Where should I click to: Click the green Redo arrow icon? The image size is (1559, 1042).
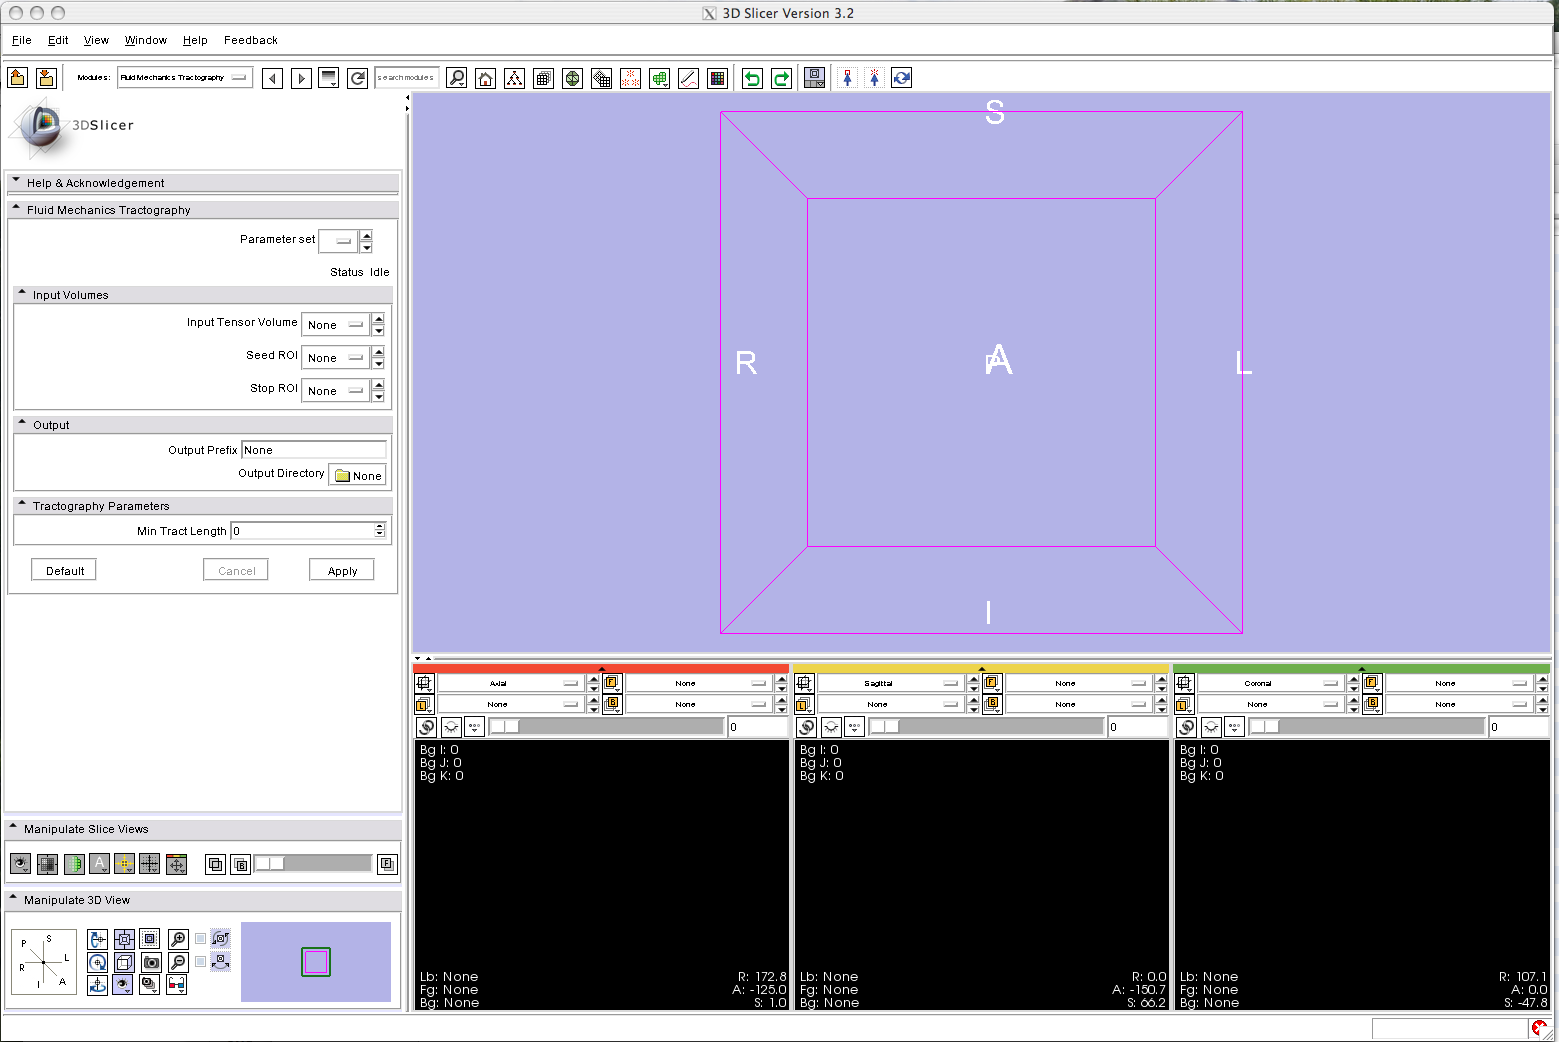click(x=781, y=78)
